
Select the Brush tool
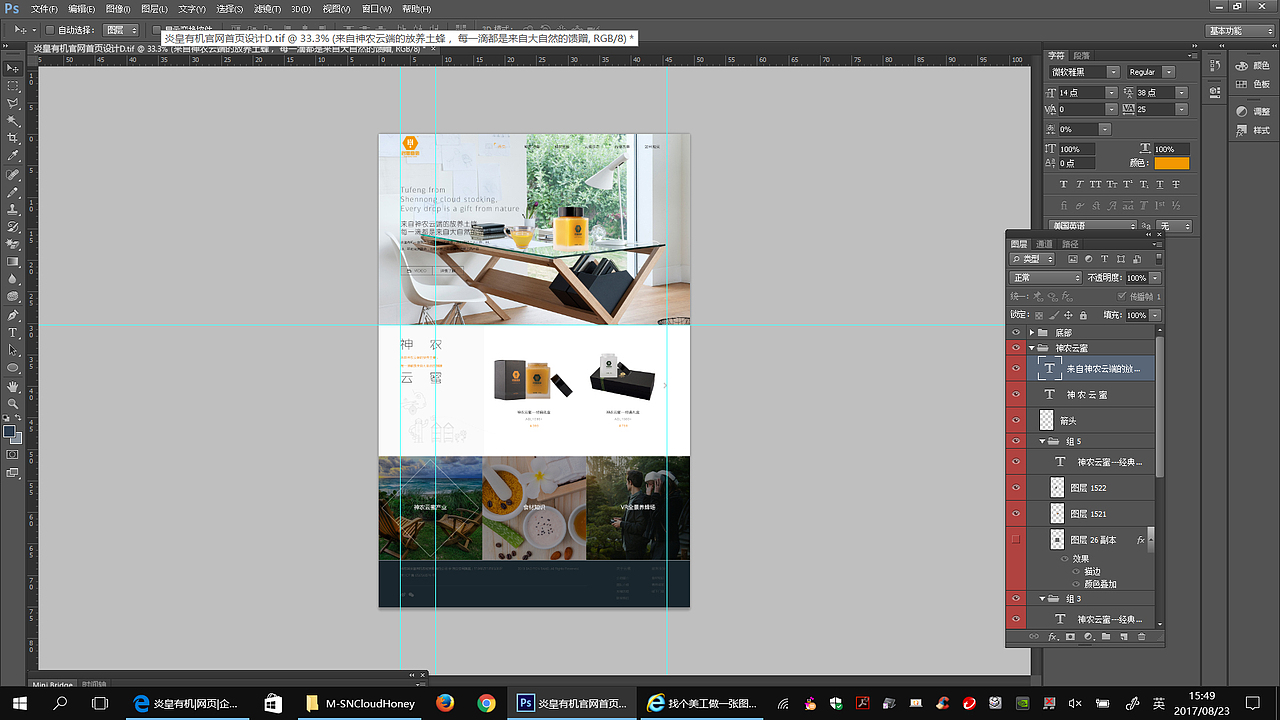point(13,191)
